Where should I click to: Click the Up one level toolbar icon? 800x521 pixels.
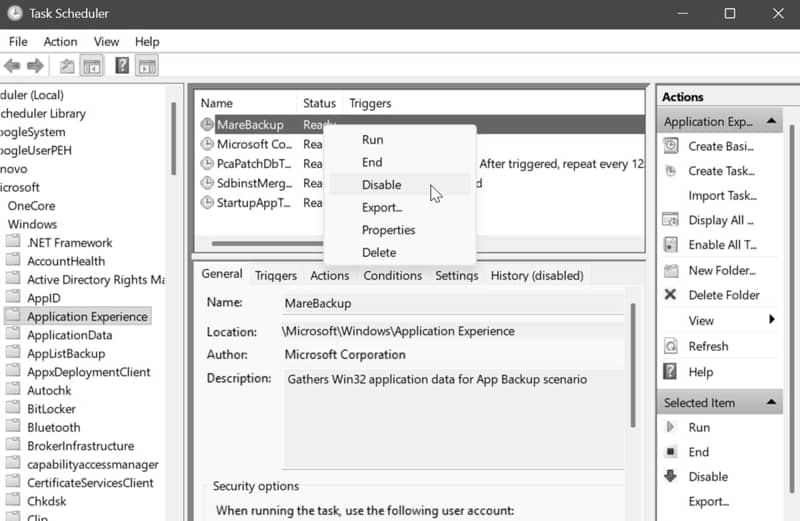click(x=67, y=66)
